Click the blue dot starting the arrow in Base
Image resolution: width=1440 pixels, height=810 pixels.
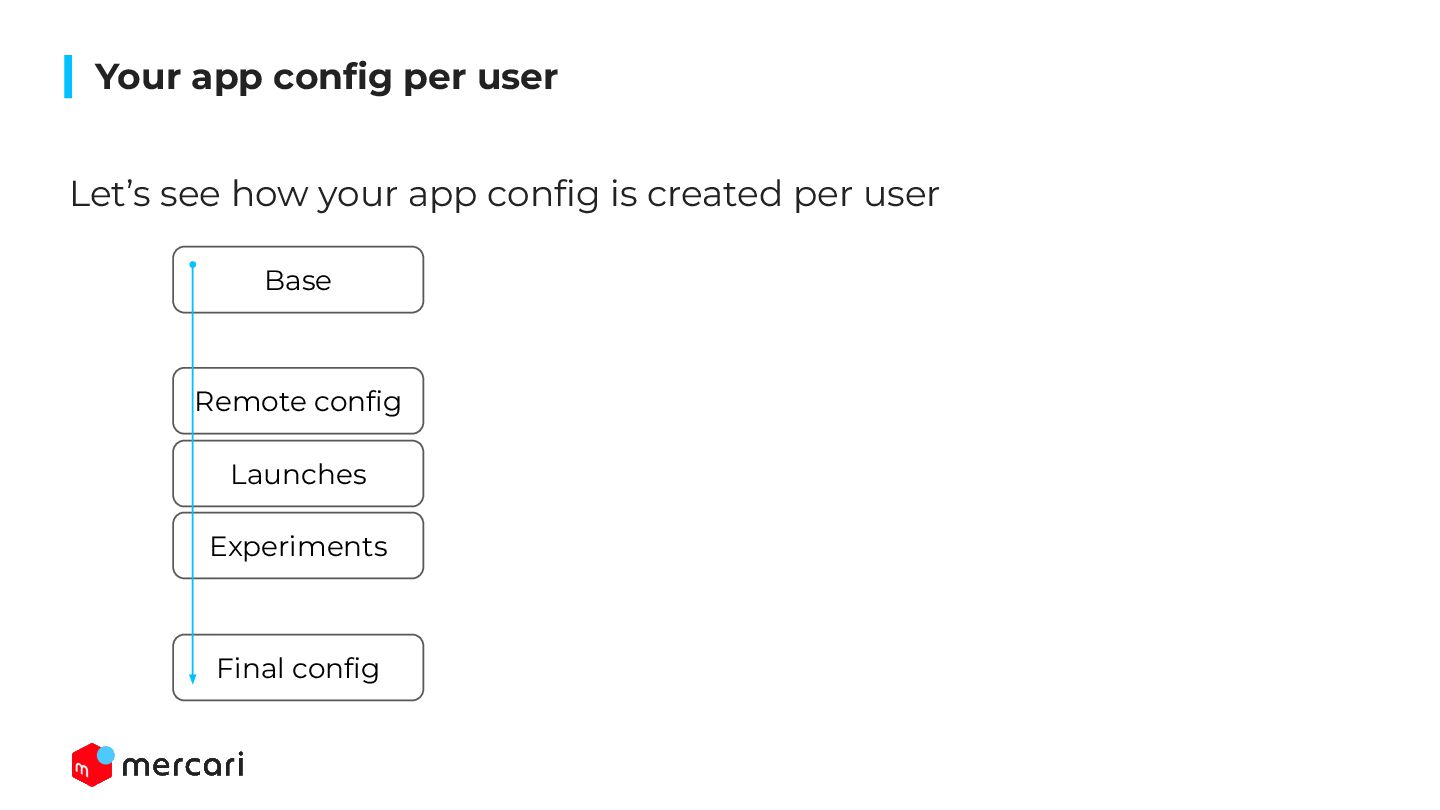click(x=193, y=265)
